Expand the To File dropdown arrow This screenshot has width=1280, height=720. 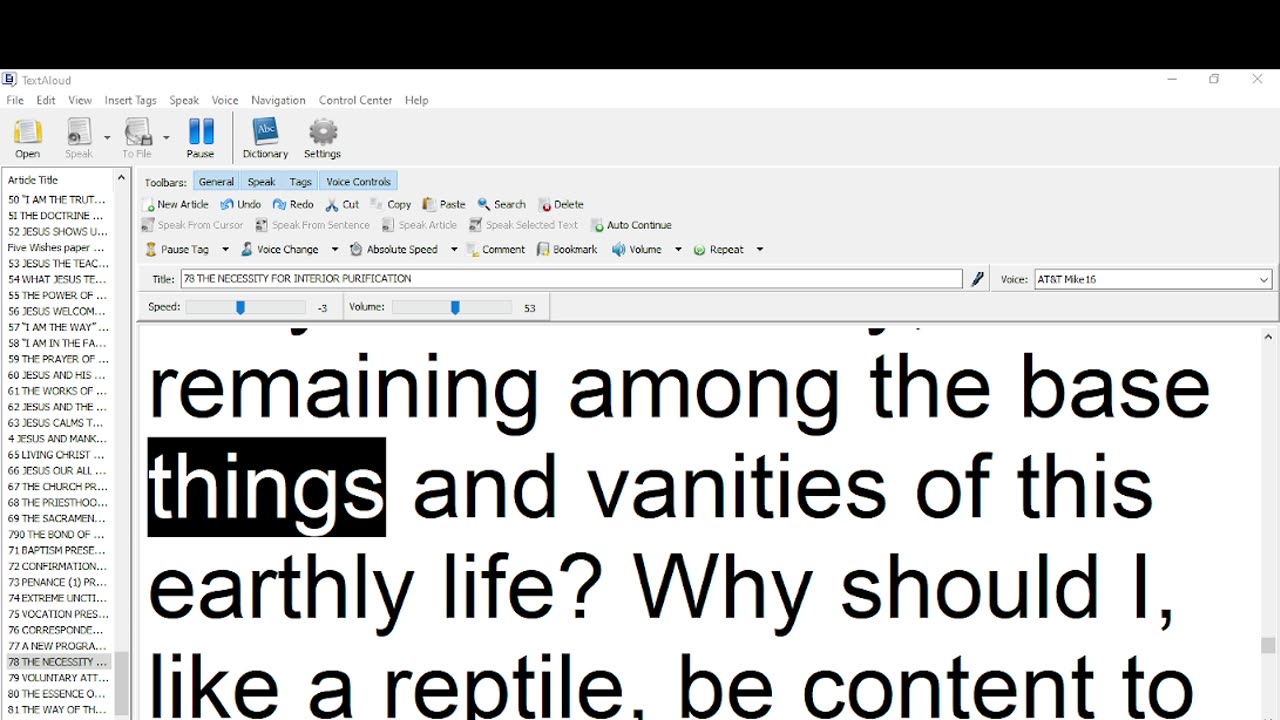166,138
